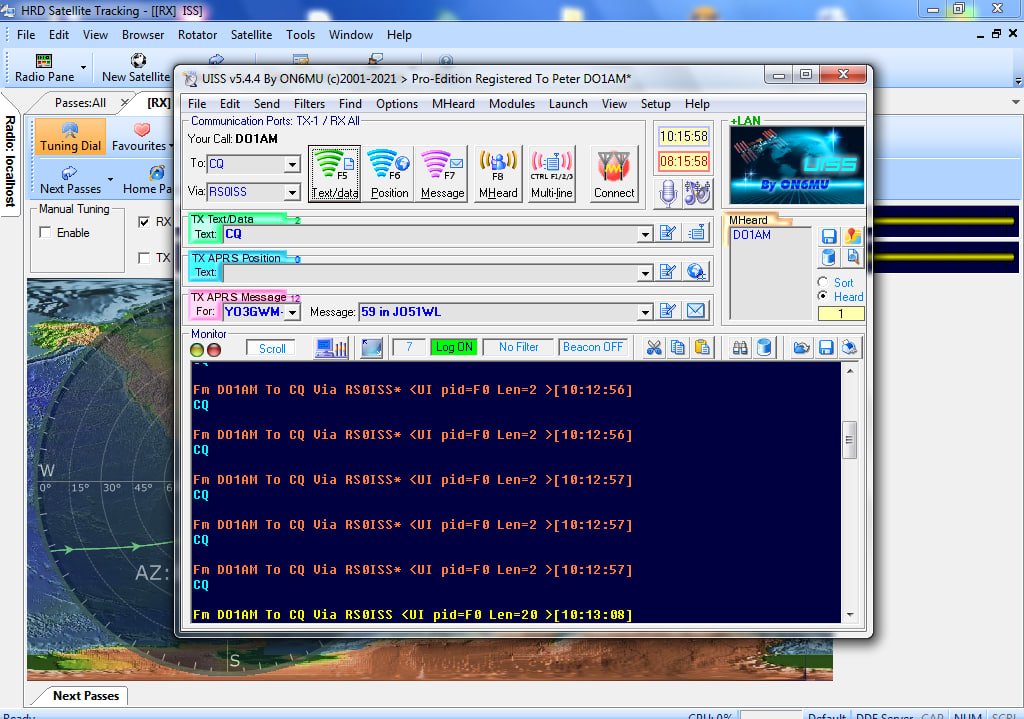Screen dimensions: 1024x719
Task: Toggle the green Log ON button
Action: tap(454, 347)
